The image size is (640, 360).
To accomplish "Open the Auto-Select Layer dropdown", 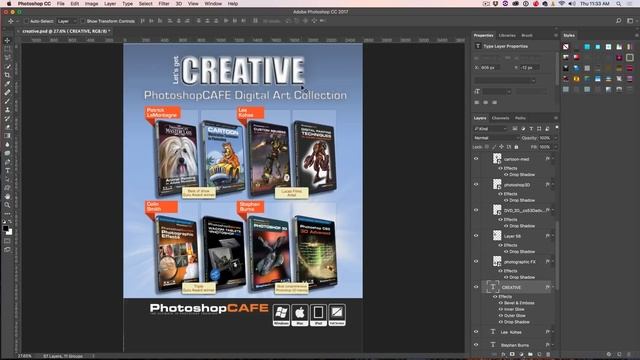I will click(x=67, y=21).
